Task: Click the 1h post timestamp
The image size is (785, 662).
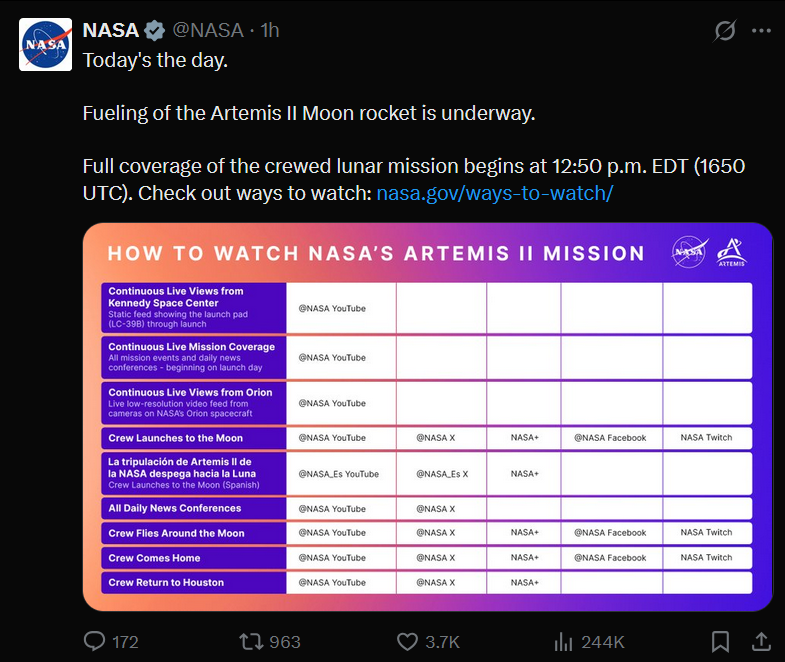Action: click(x=270, y=30)
